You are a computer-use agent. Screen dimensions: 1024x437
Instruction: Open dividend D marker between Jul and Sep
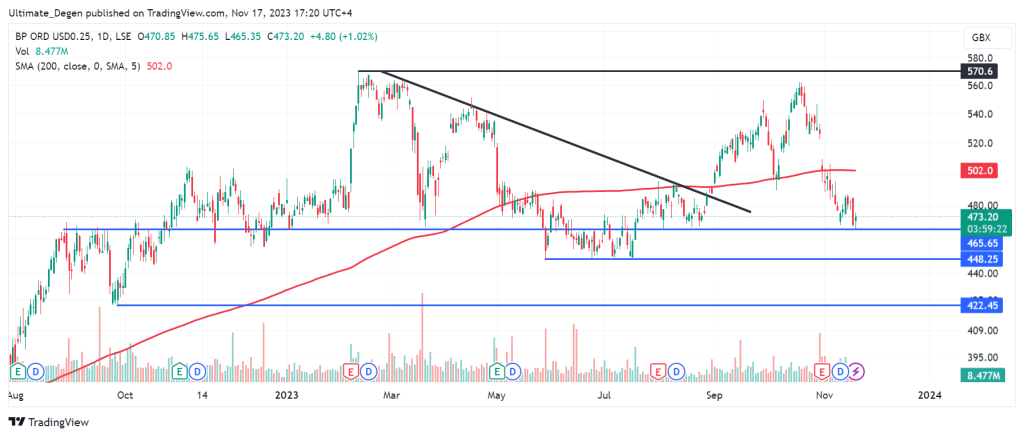coord(677,372)
